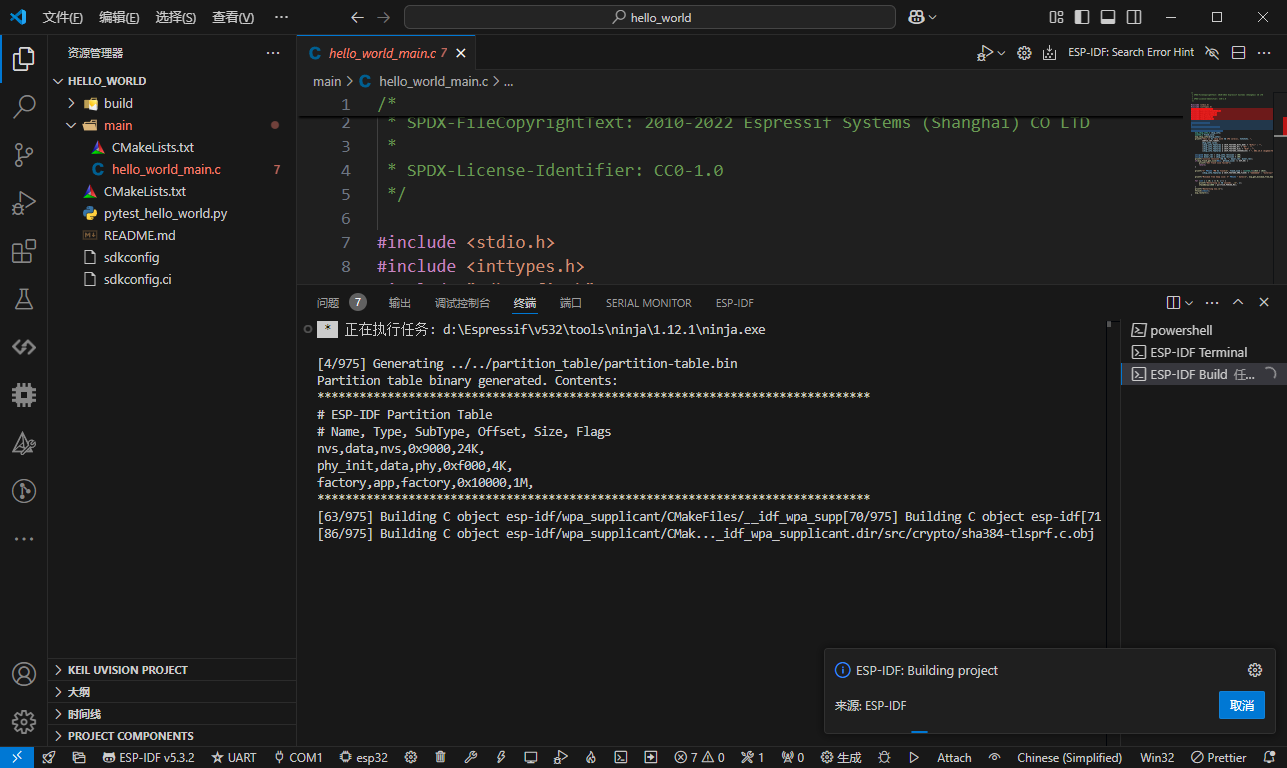Open the Testing flask view
Screen dimensions: 1287x768
[24, 299]
